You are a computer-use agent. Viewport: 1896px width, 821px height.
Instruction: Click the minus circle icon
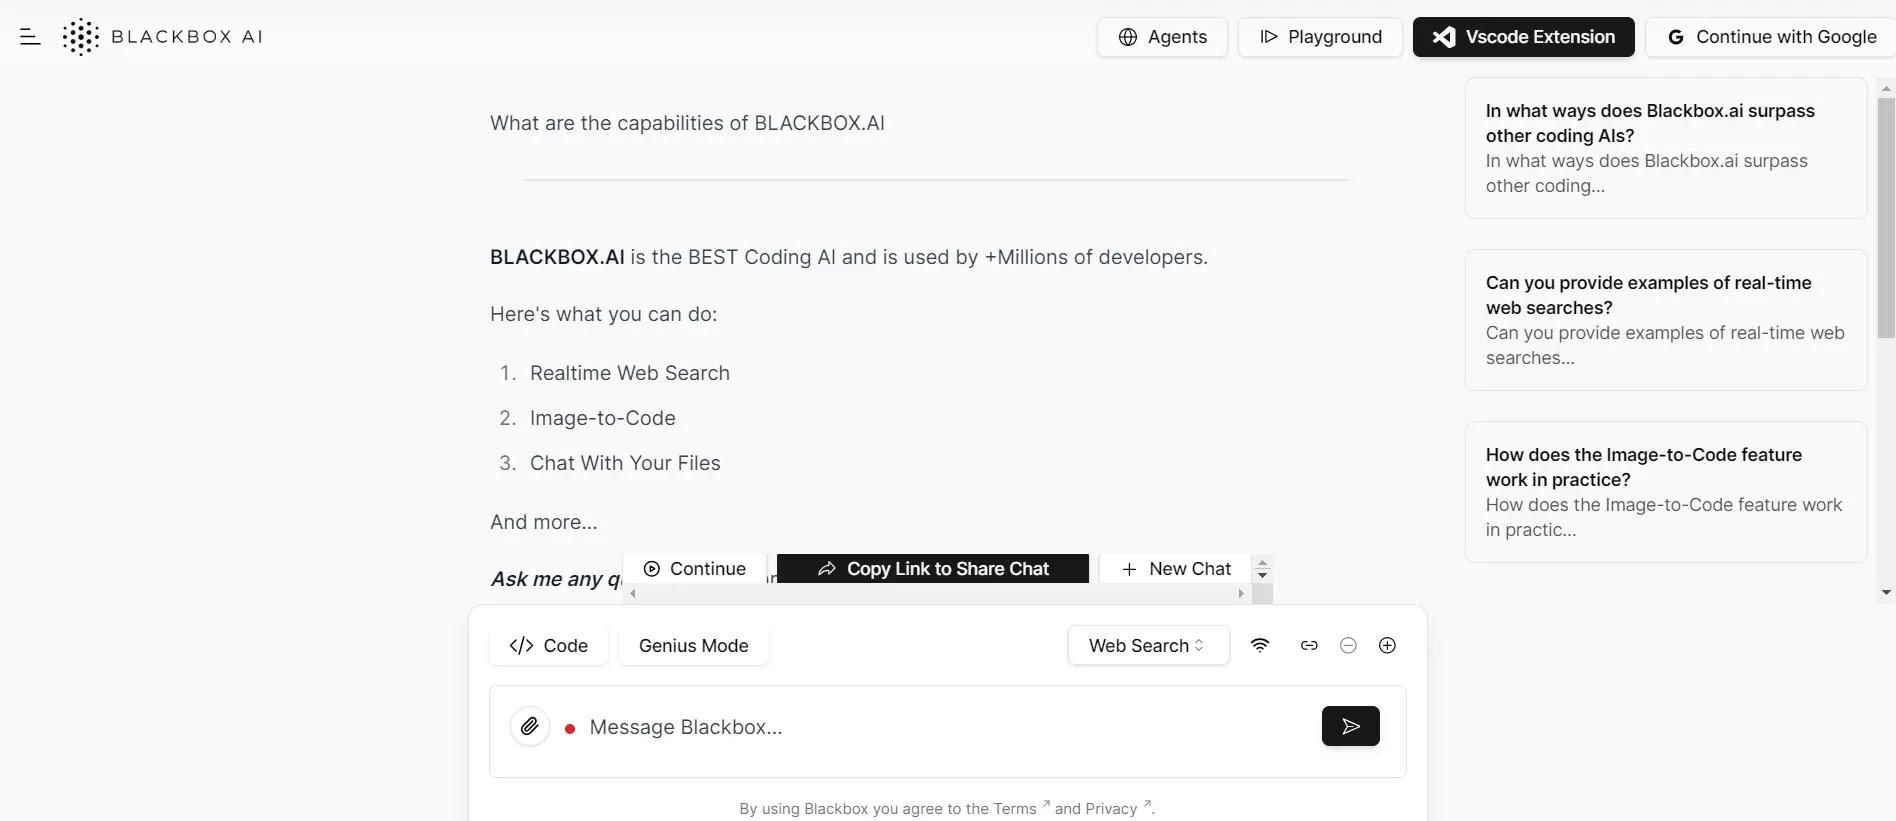[x=1348, y=645]
